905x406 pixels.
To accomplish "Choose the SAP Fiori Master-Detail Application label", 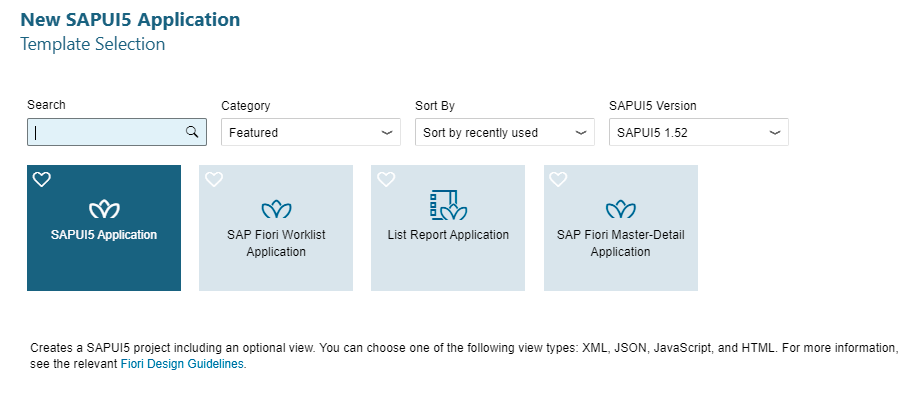I will click(x=620, y=243).
